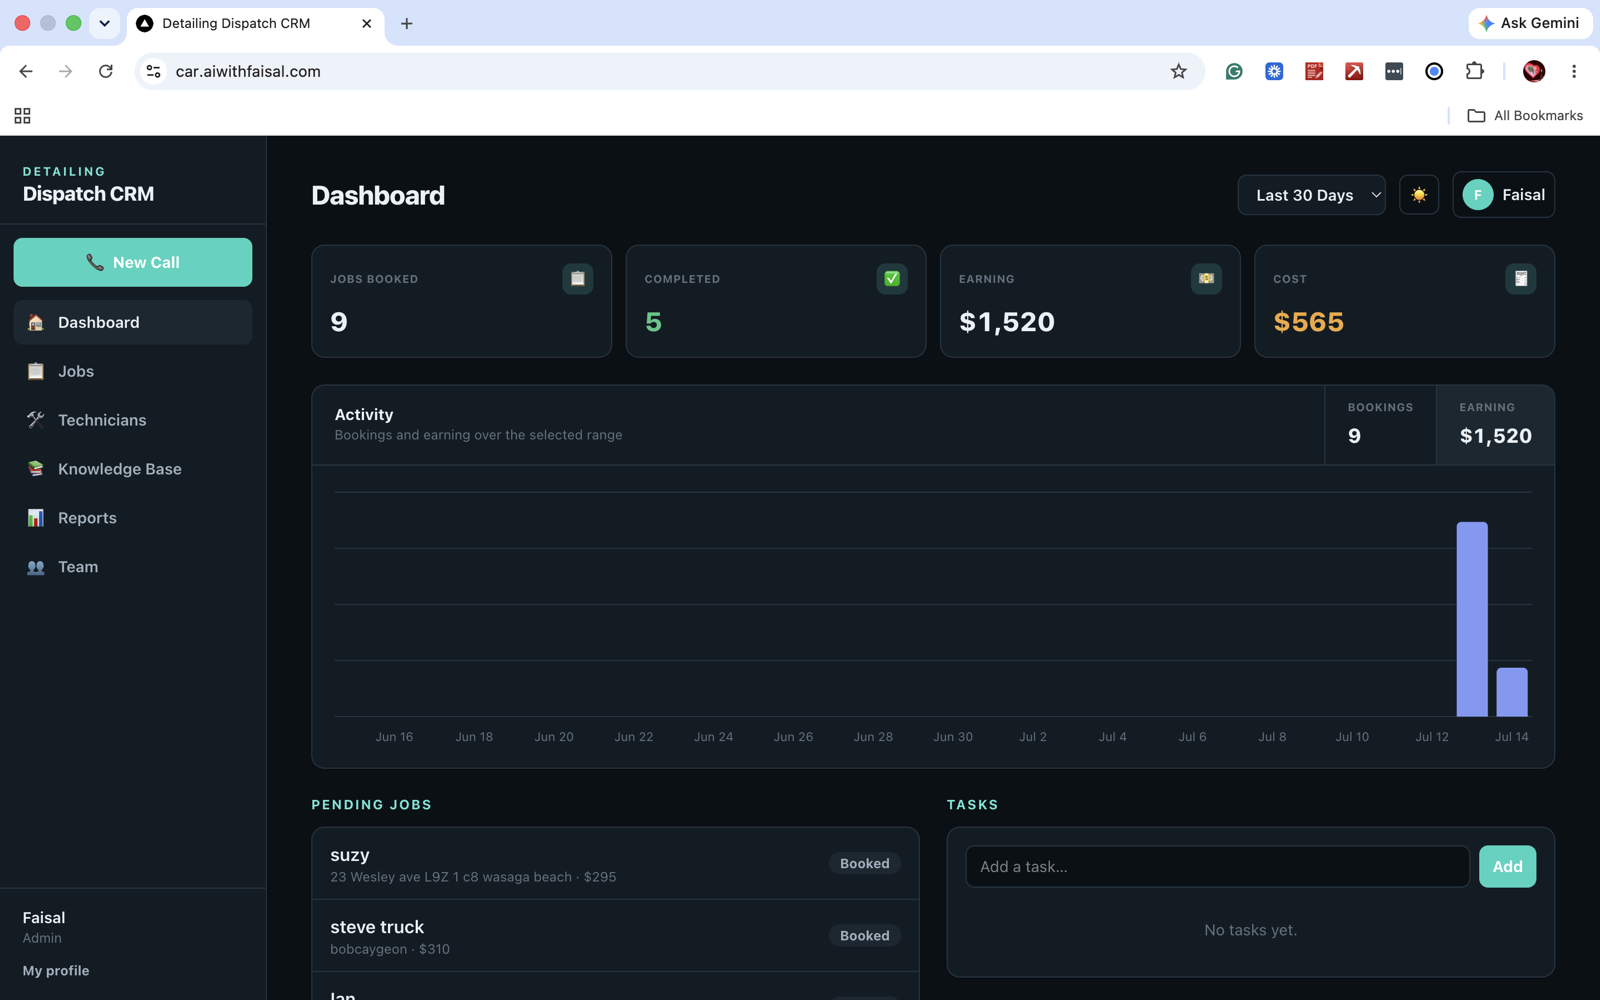This screenshot has width=1600, height=1000.
Task: Open the red PDF extension icon
Action: pos(1314,71)
